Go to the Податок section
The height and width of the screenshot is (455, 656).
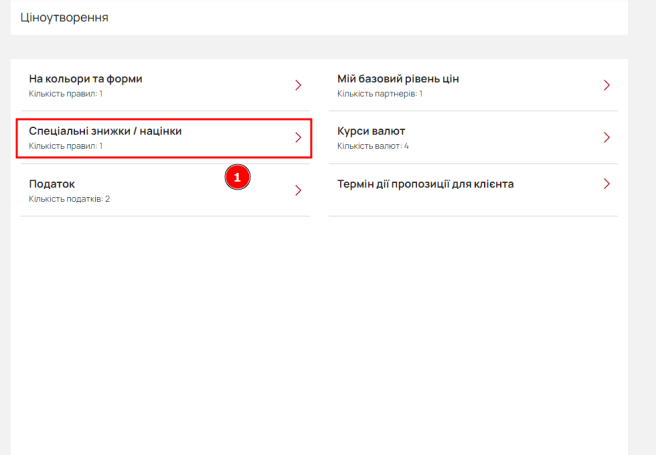click(165, 191)
